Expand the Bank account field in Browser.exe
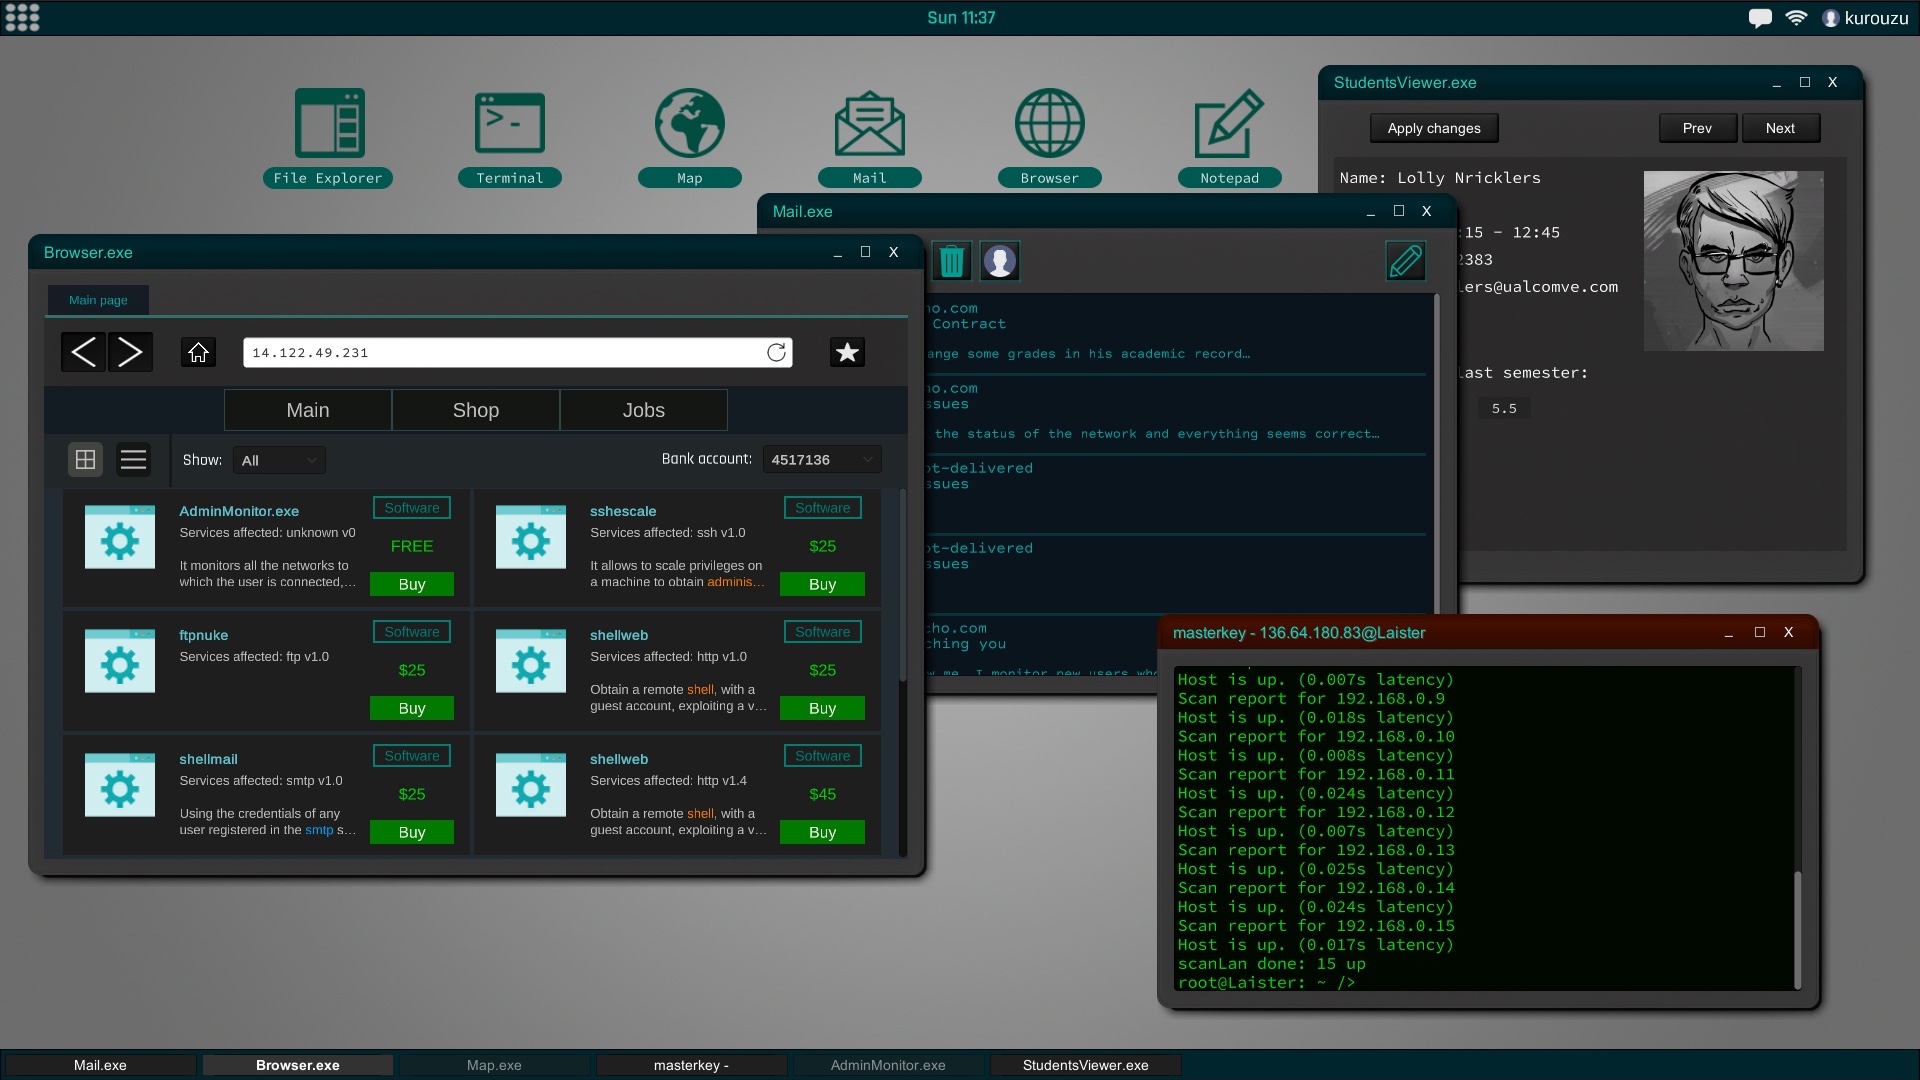This screenshot has width=1920, height=1080. point(865,459)
